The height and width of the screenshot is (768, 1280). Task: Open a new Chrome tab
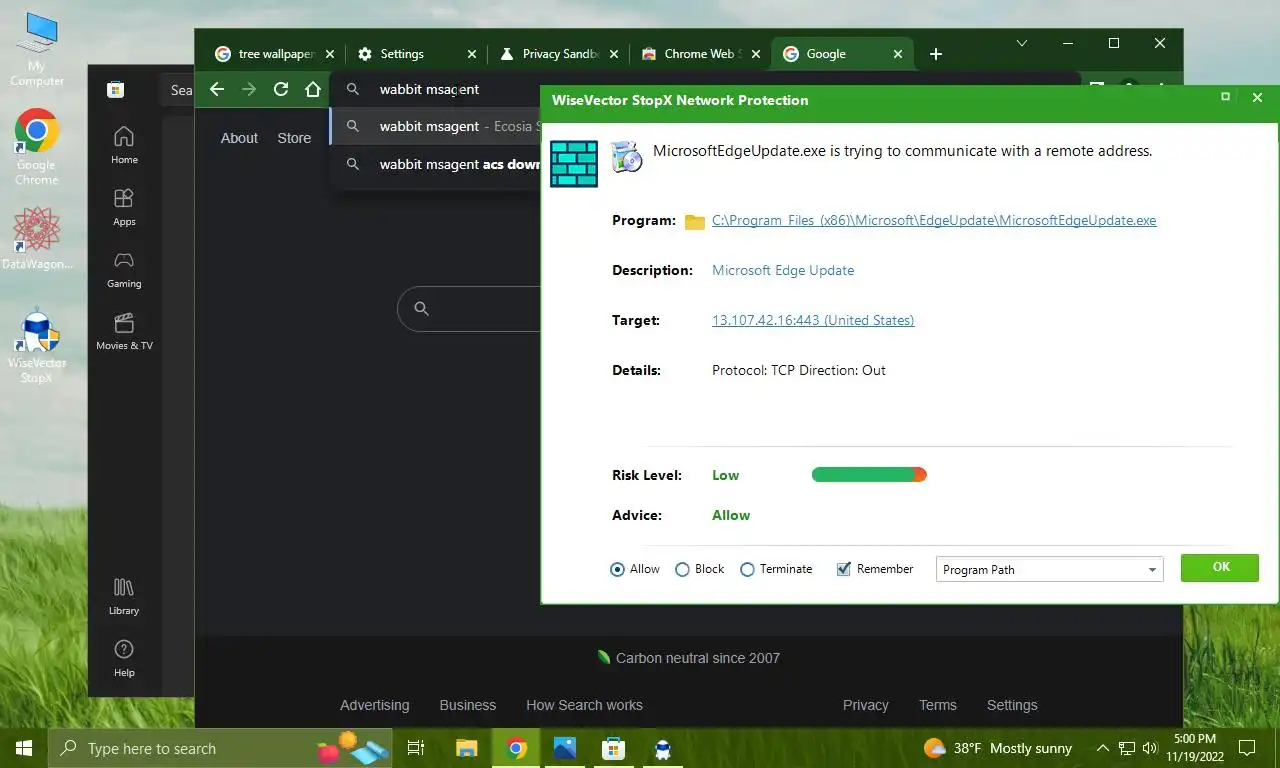pos(936,54)
